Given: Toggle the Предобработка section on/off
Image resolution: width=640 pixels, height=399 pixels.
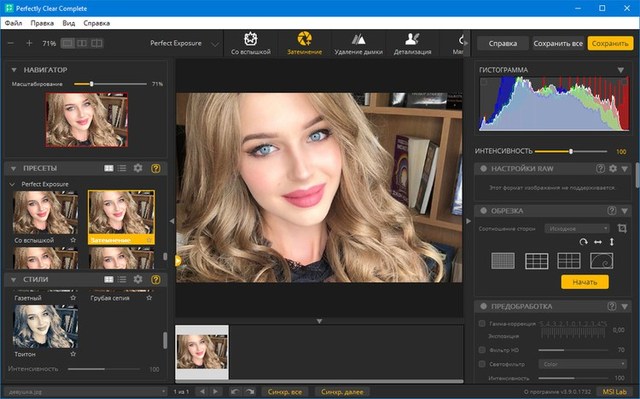Looking at the screenshot, I should pos(484,306).
